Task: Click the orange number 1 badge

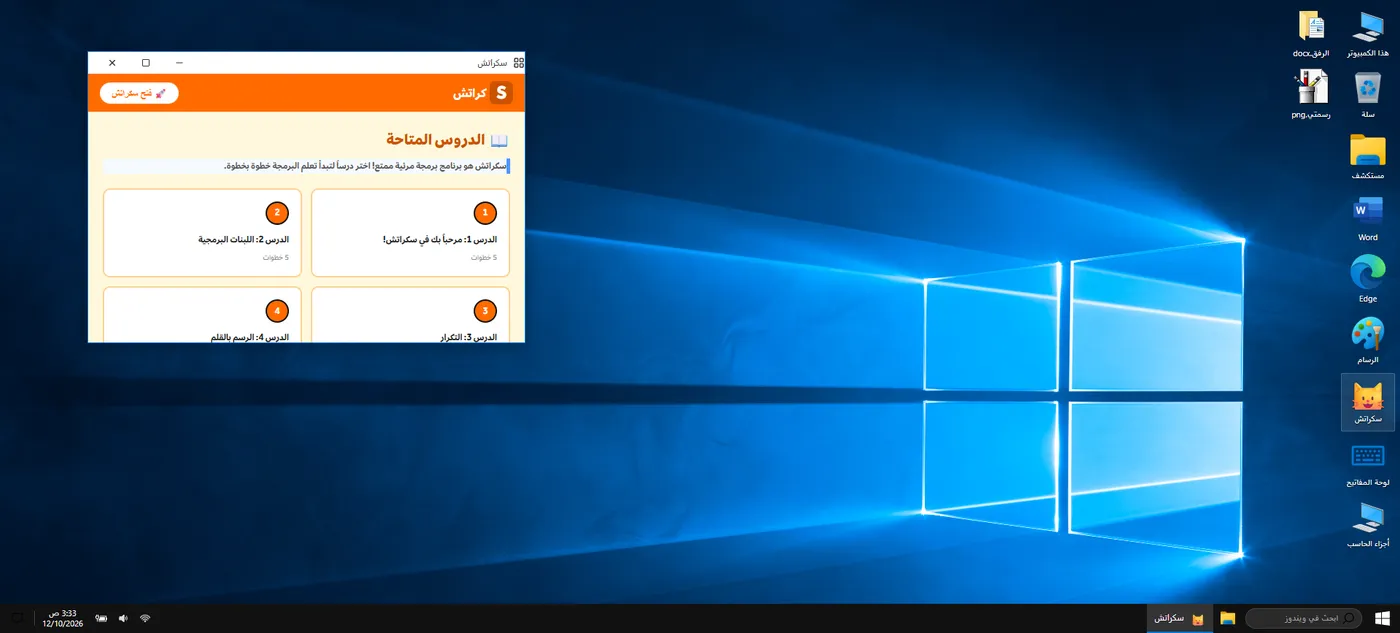Action: 485,213
